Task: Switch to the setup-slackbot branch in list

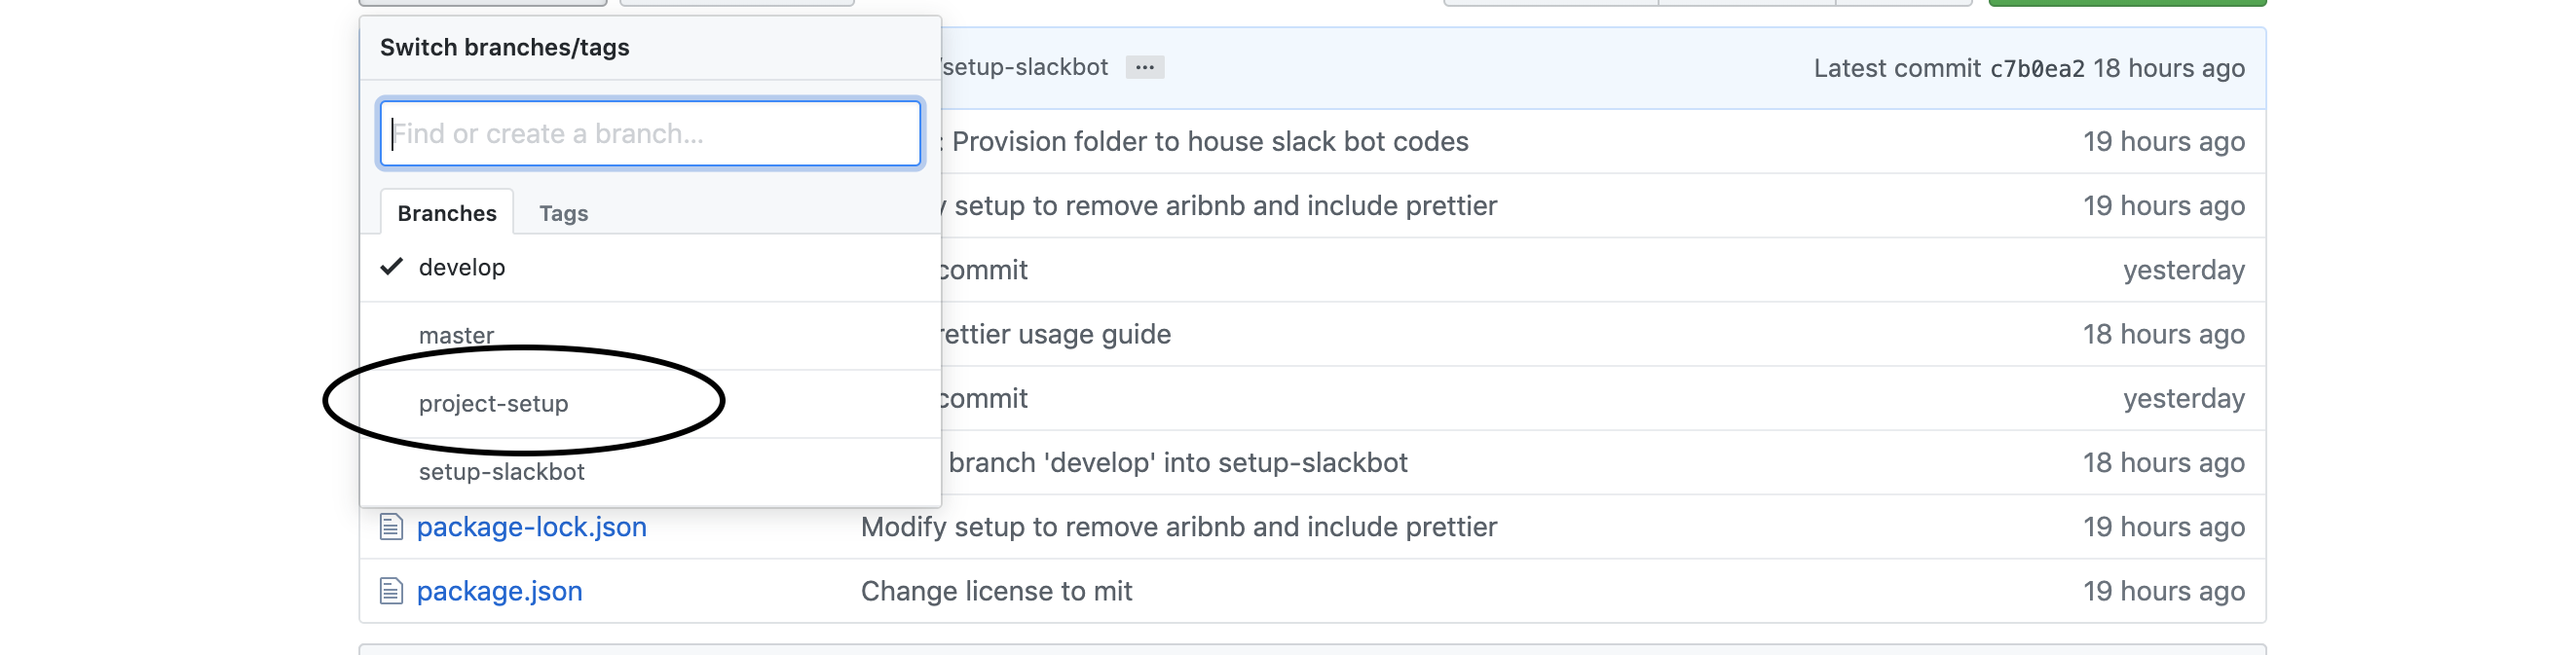Action: pos(501,471)
